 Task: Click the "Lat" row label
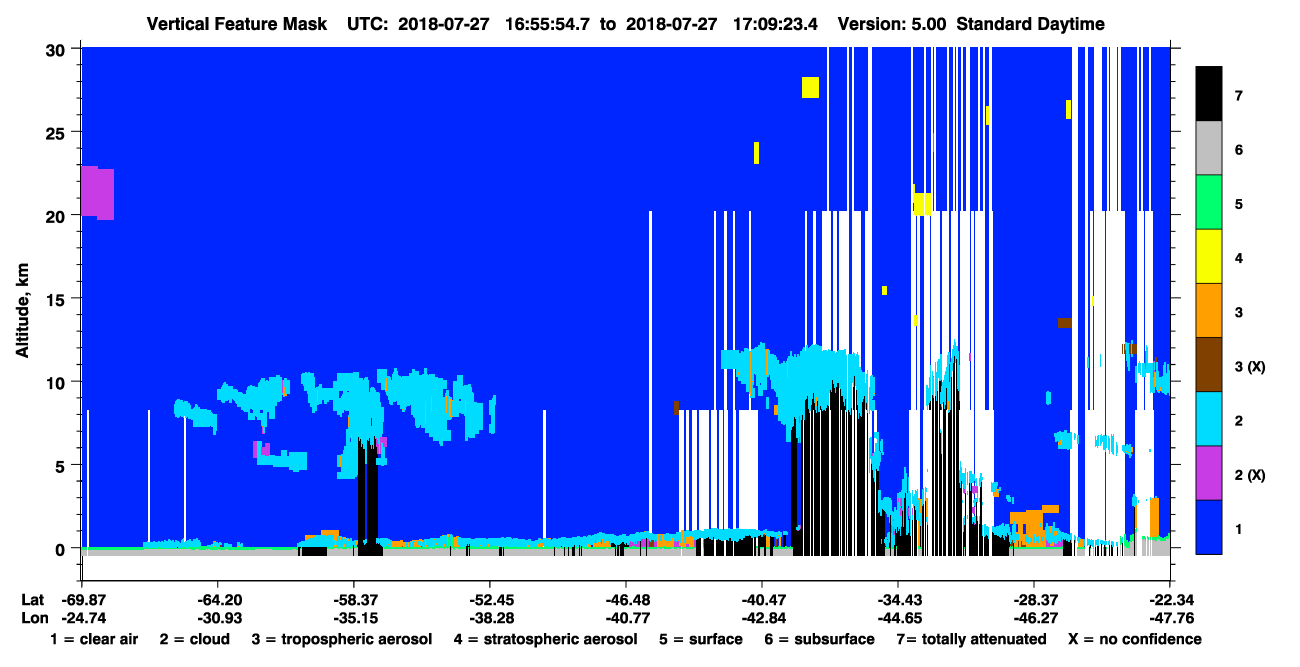pyautogui.click(x=31, y=600)
